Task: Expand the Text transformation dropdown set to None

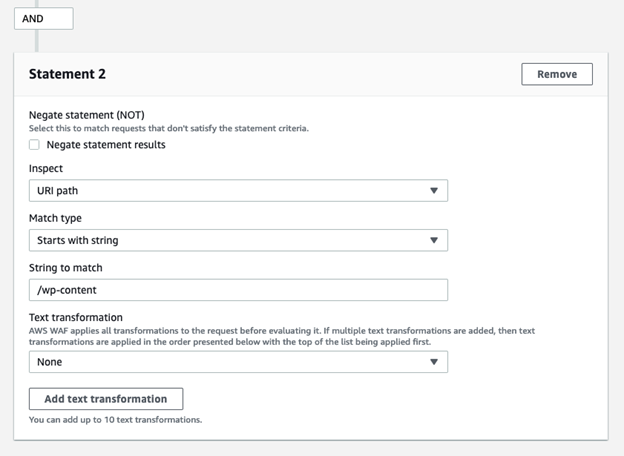Action: 238,362
